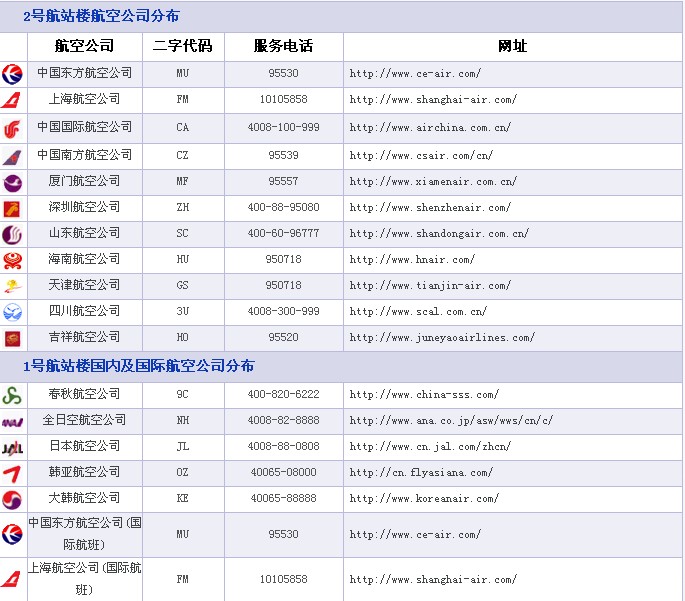Click the Air China phoenix logo
Viewport: 685px width, 601px height.
(x=12, y=129)
